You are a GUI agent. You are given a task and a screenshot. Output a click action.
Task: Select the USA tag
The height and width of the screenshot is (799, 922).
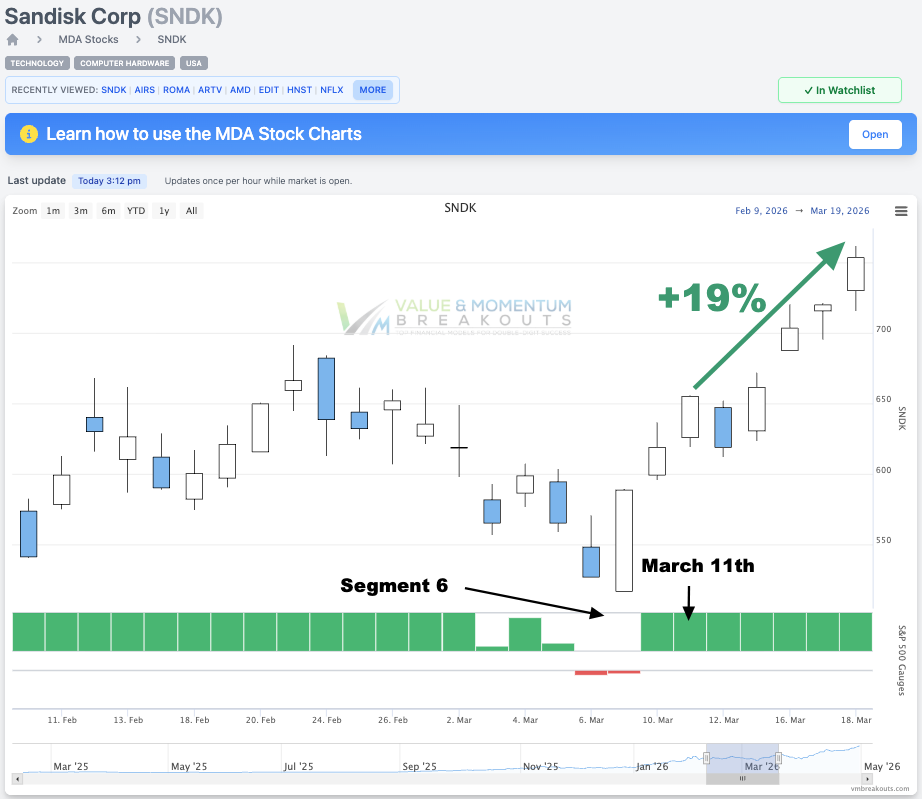click(x=193, y=63)
